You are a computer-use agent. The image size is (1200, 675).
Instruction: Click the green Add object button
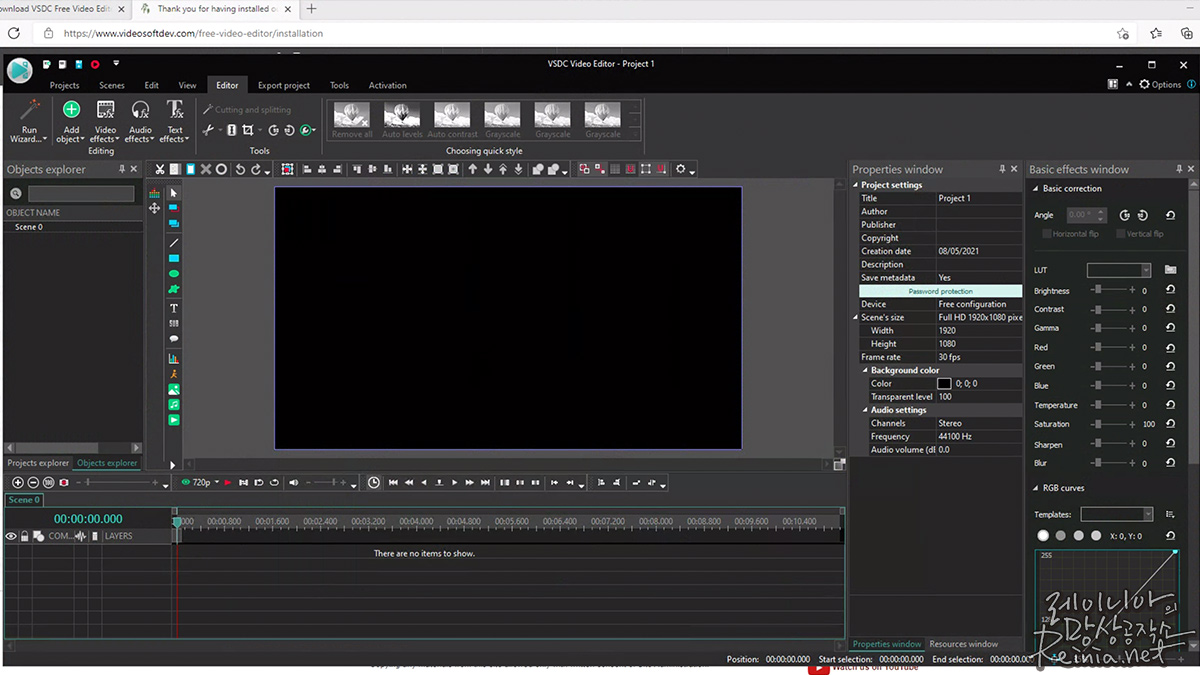[x=71, y=122]
